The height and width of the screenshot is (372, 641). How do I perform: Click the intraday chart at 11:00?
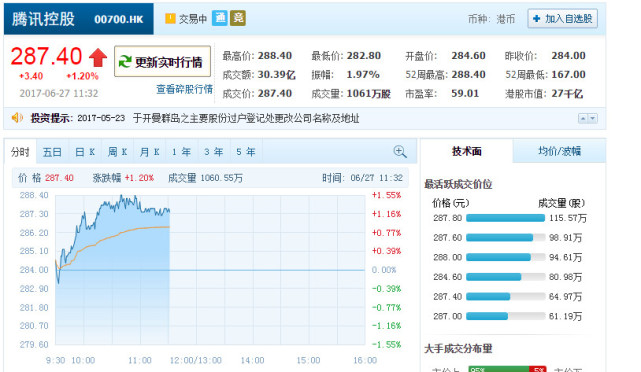click(x=140, y=270)
